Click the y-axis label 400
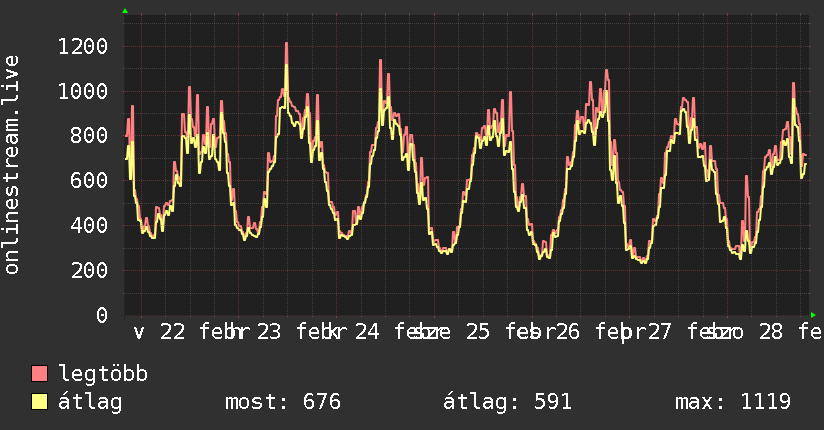Image resolution: width=824 pixels, height=430 pixels. [x=89, y=226]
